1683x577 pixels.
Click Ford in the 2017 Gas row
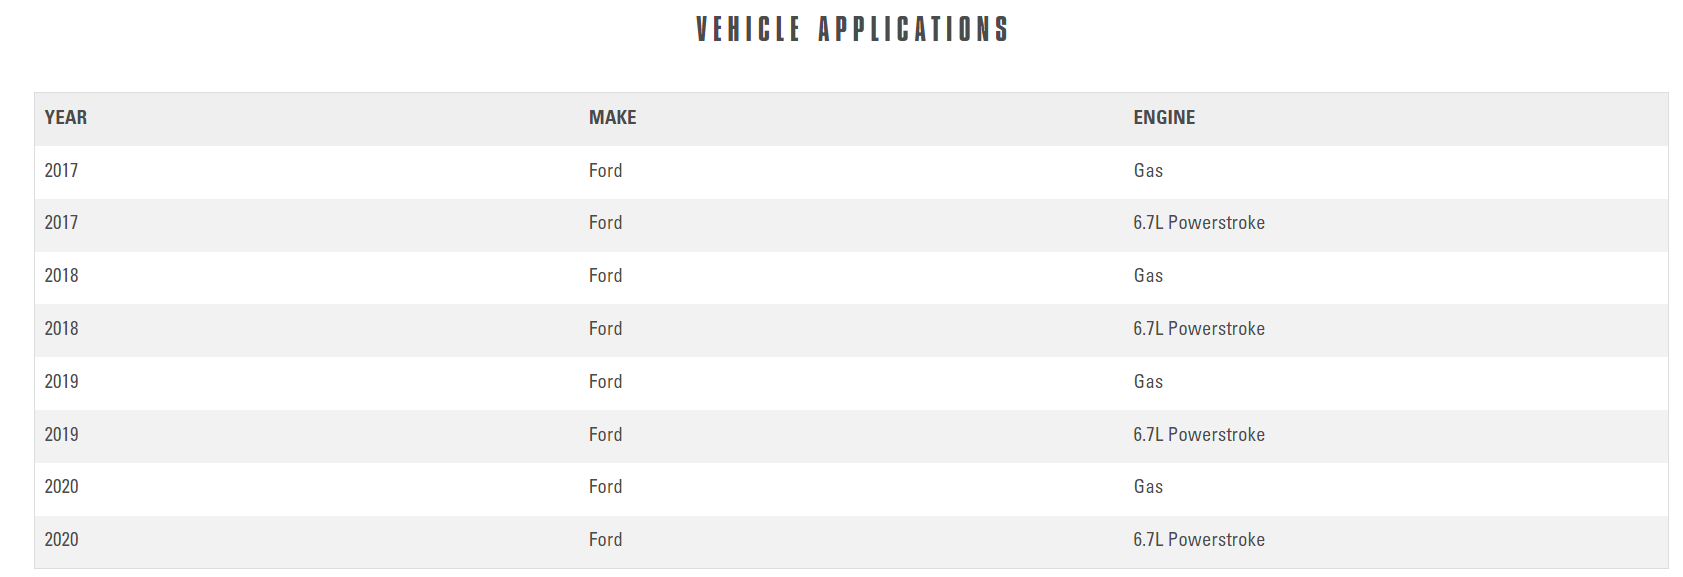click(605, 171)
